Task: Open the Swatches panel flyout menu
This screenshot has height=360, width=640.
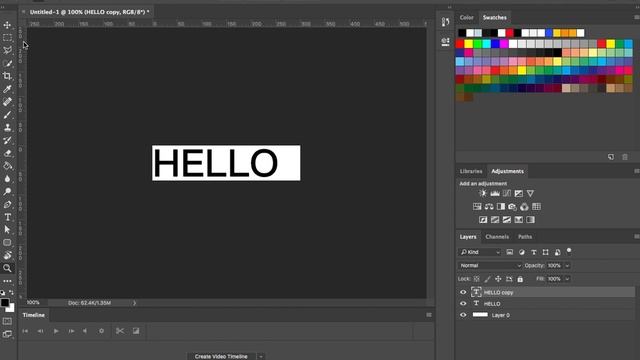Action: (636, 18)
